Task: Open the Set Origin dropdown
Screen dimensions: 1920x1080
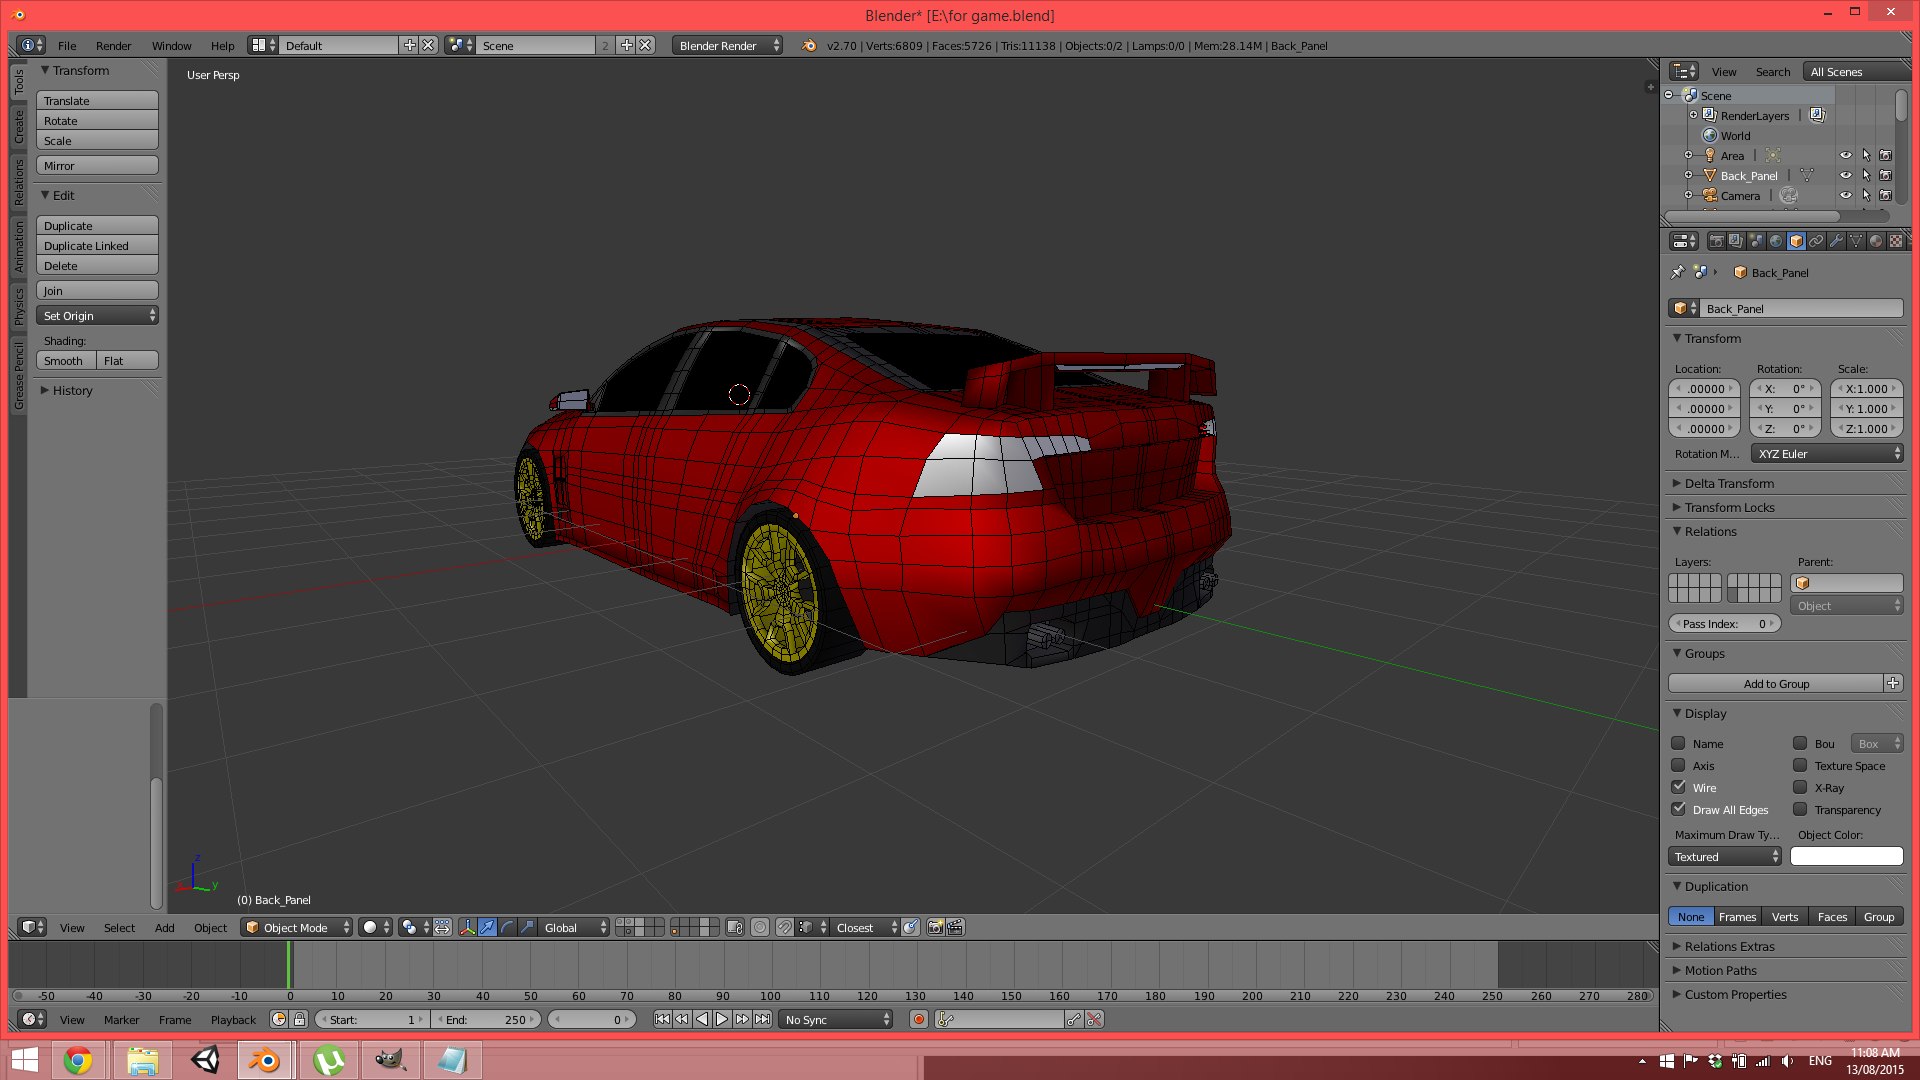Action: pos(98,316)
